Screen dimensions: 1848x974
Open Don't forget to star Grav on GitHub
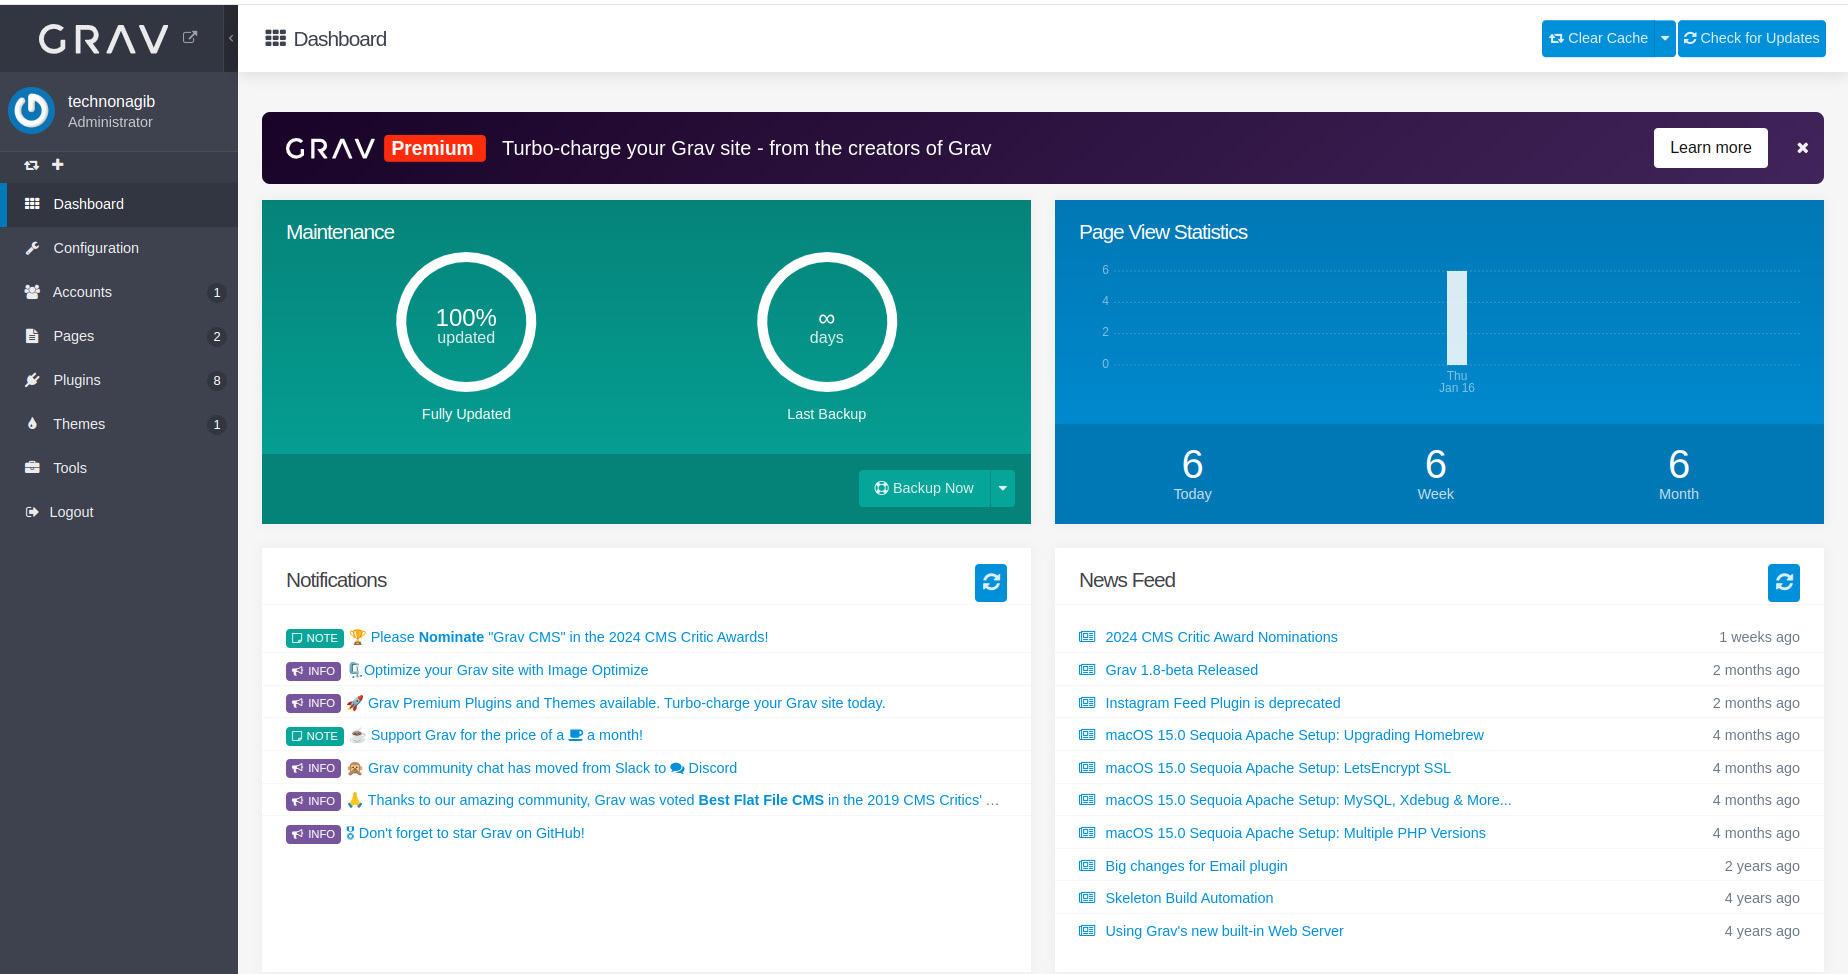pyautogui.click(x=471, y=833)
